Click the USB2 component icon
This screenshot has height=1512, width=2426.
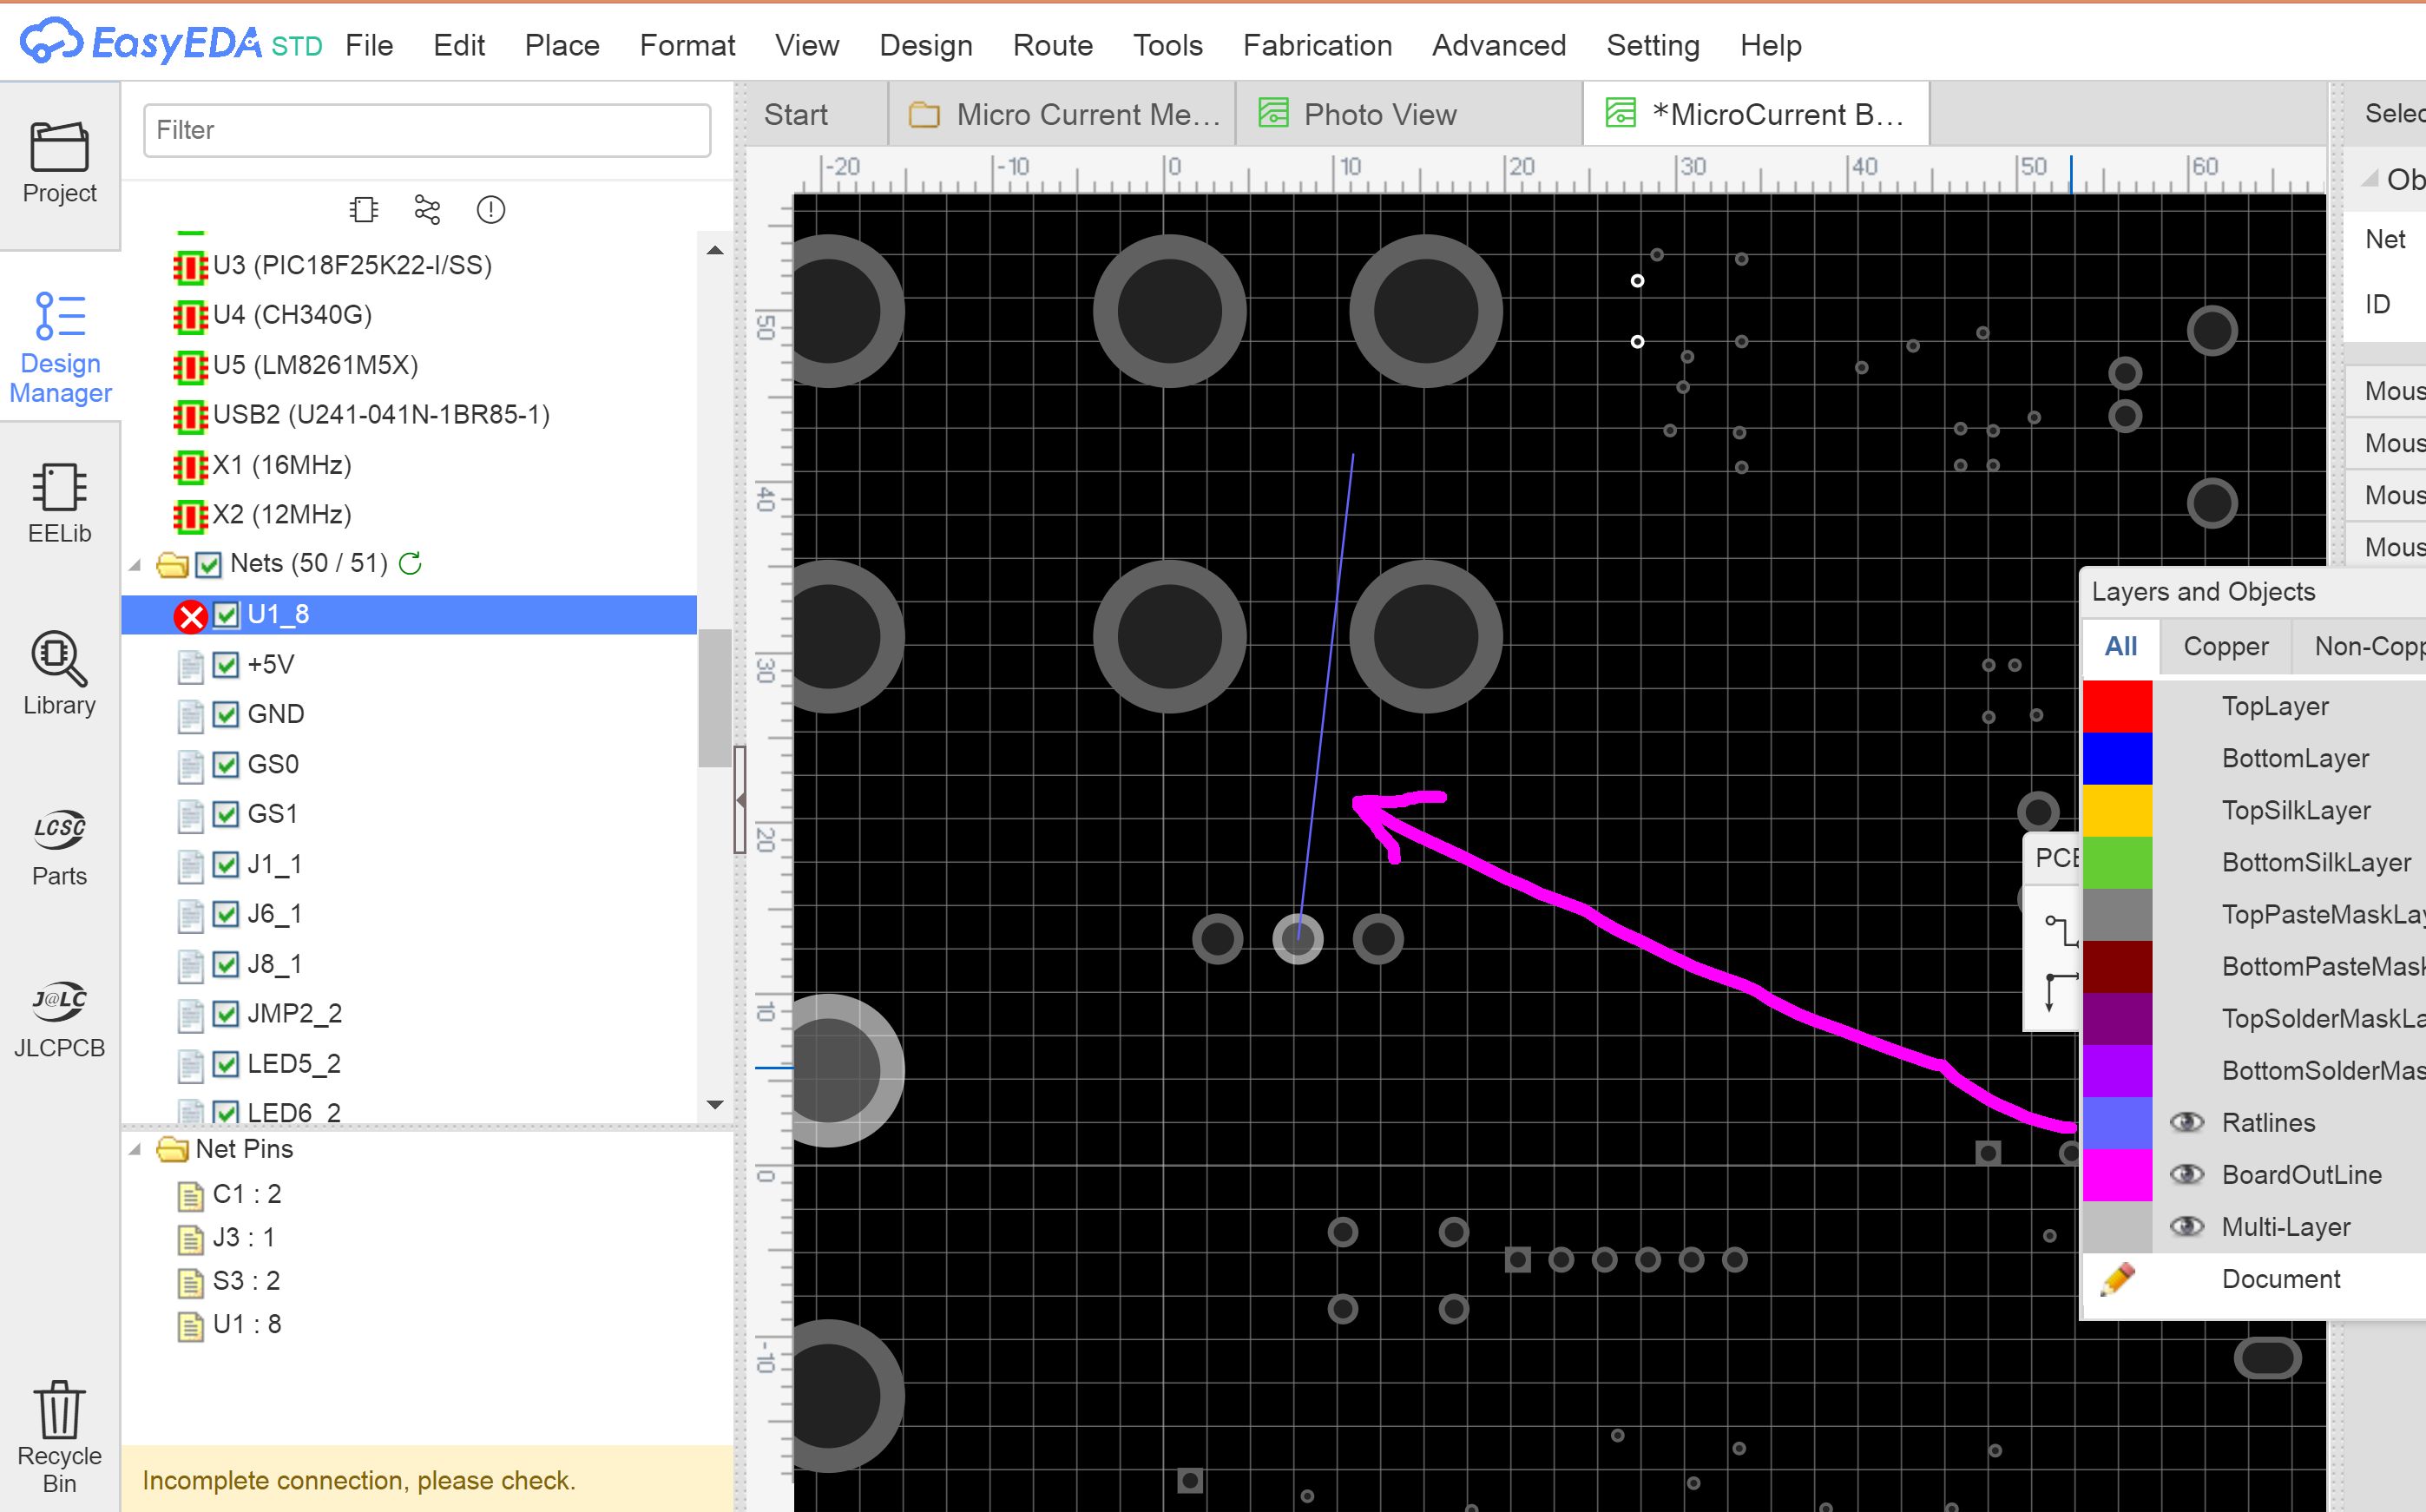click(x=190, y=417)
